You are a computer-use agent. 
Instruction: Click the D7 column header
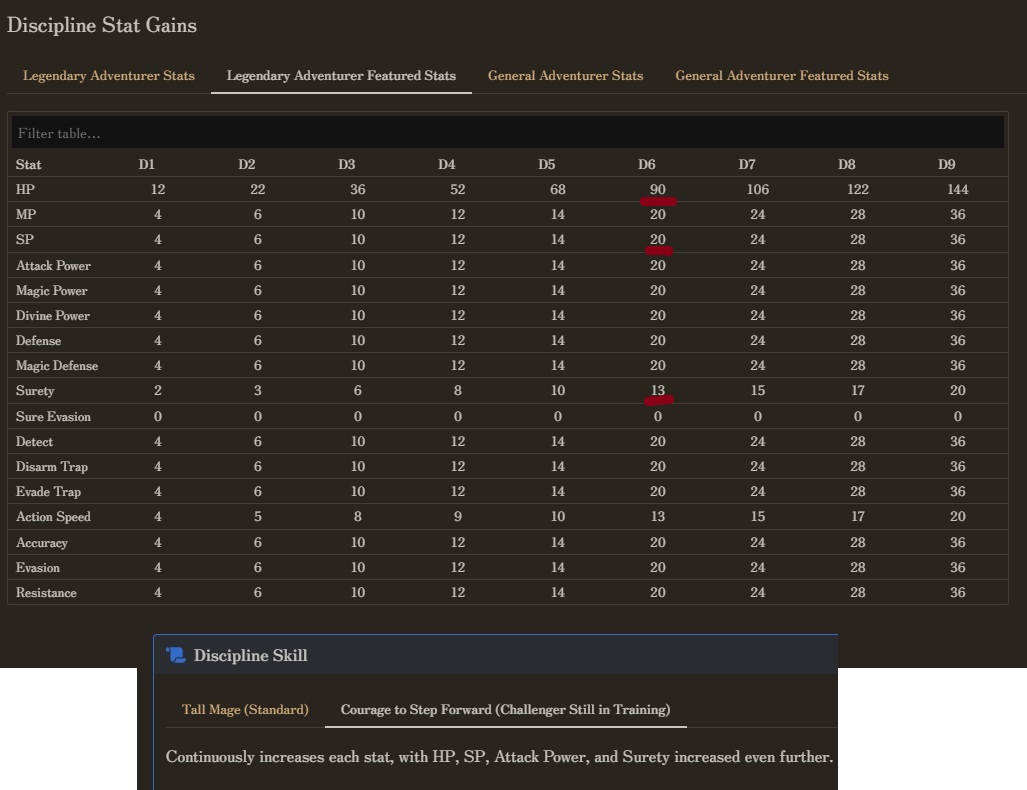747,164
